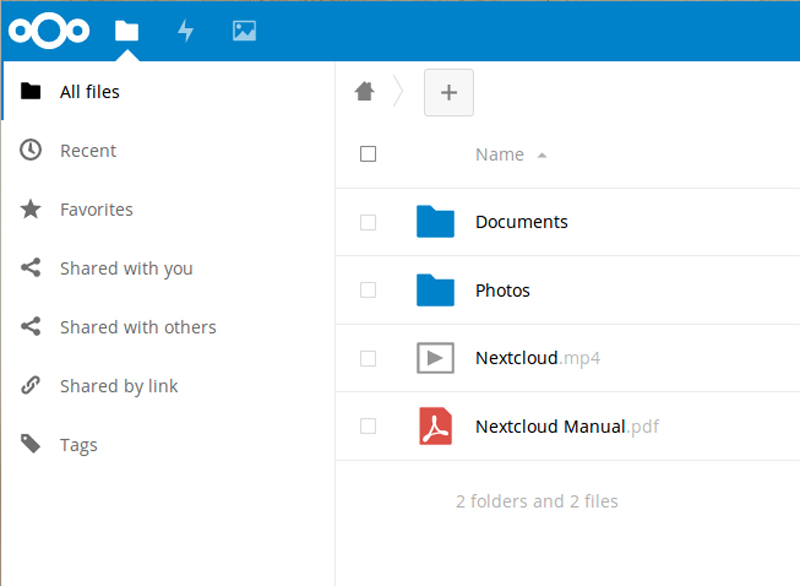Open the Nextcloud Manual PDF icon
The image size is (800, 586).
pyautogui.click(x=435, y=426)
